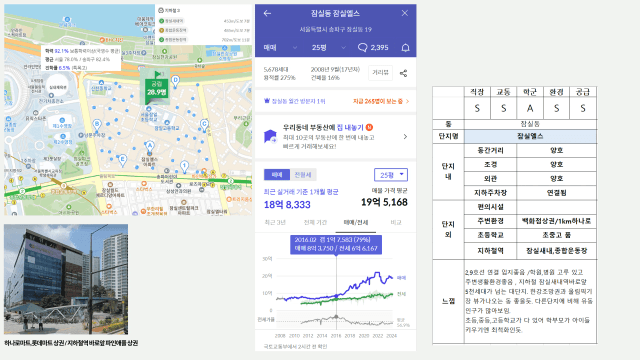640x360 pixels.
Task: Open the comments bubble showing 2,395
Action: (x=373, y=48)
